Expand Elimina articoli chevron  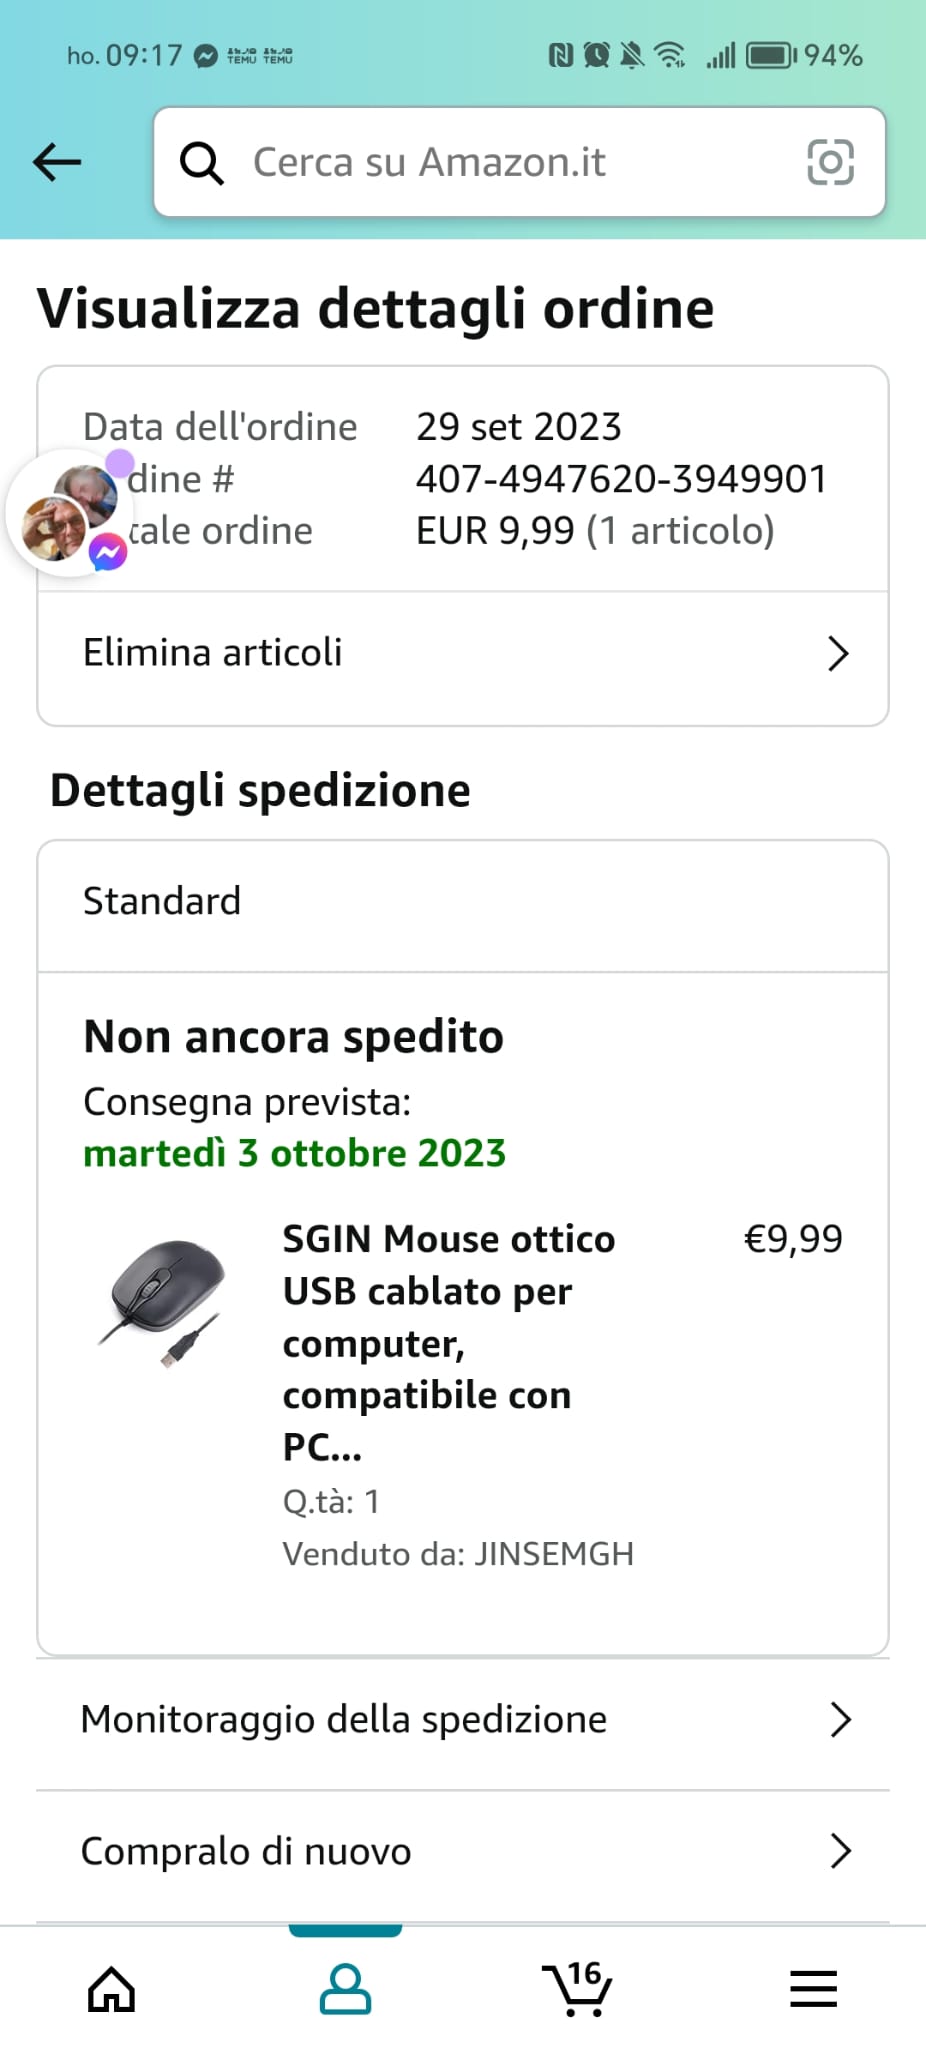click(x=838, y=654)
